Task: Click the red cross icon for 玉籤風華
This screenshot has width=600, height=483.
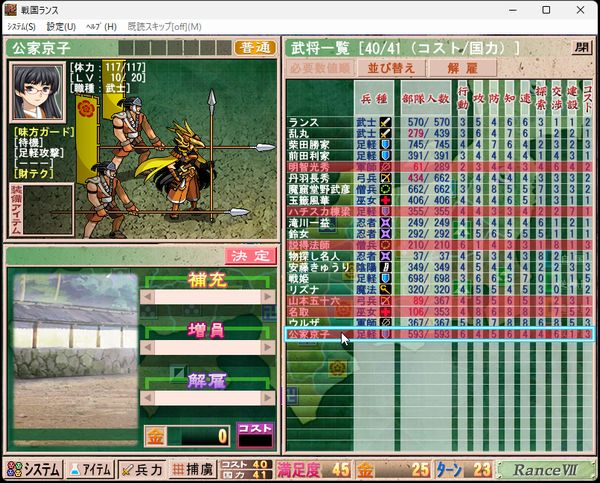Action: (385, 200)
